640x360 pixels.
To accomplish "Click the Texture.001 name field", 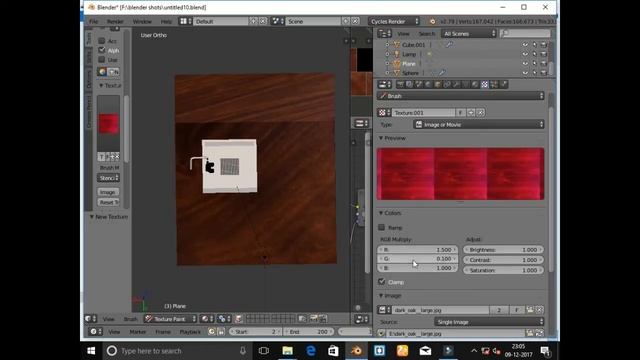I will [423, 113].
